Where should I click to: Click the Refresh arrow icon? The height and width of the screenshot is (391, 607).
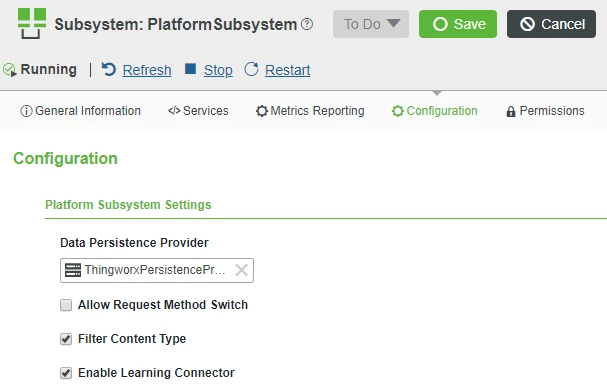click(x=109, y=69)
